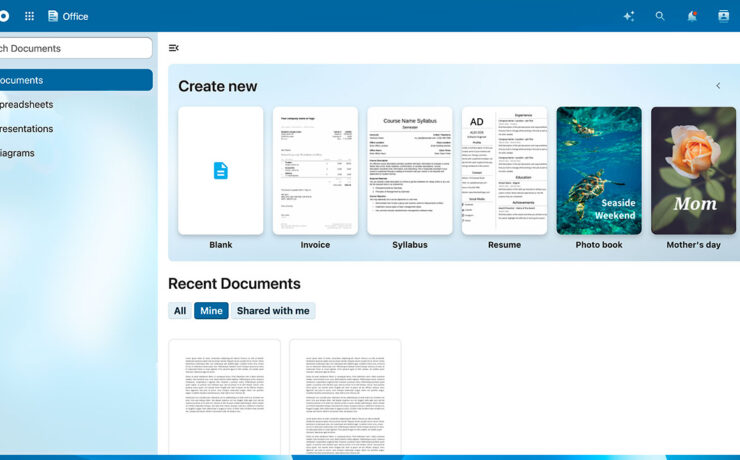Viewport: 740px width, 460px height.
Task: Choose the Invoice template
Action: click(x=315, y=170)
